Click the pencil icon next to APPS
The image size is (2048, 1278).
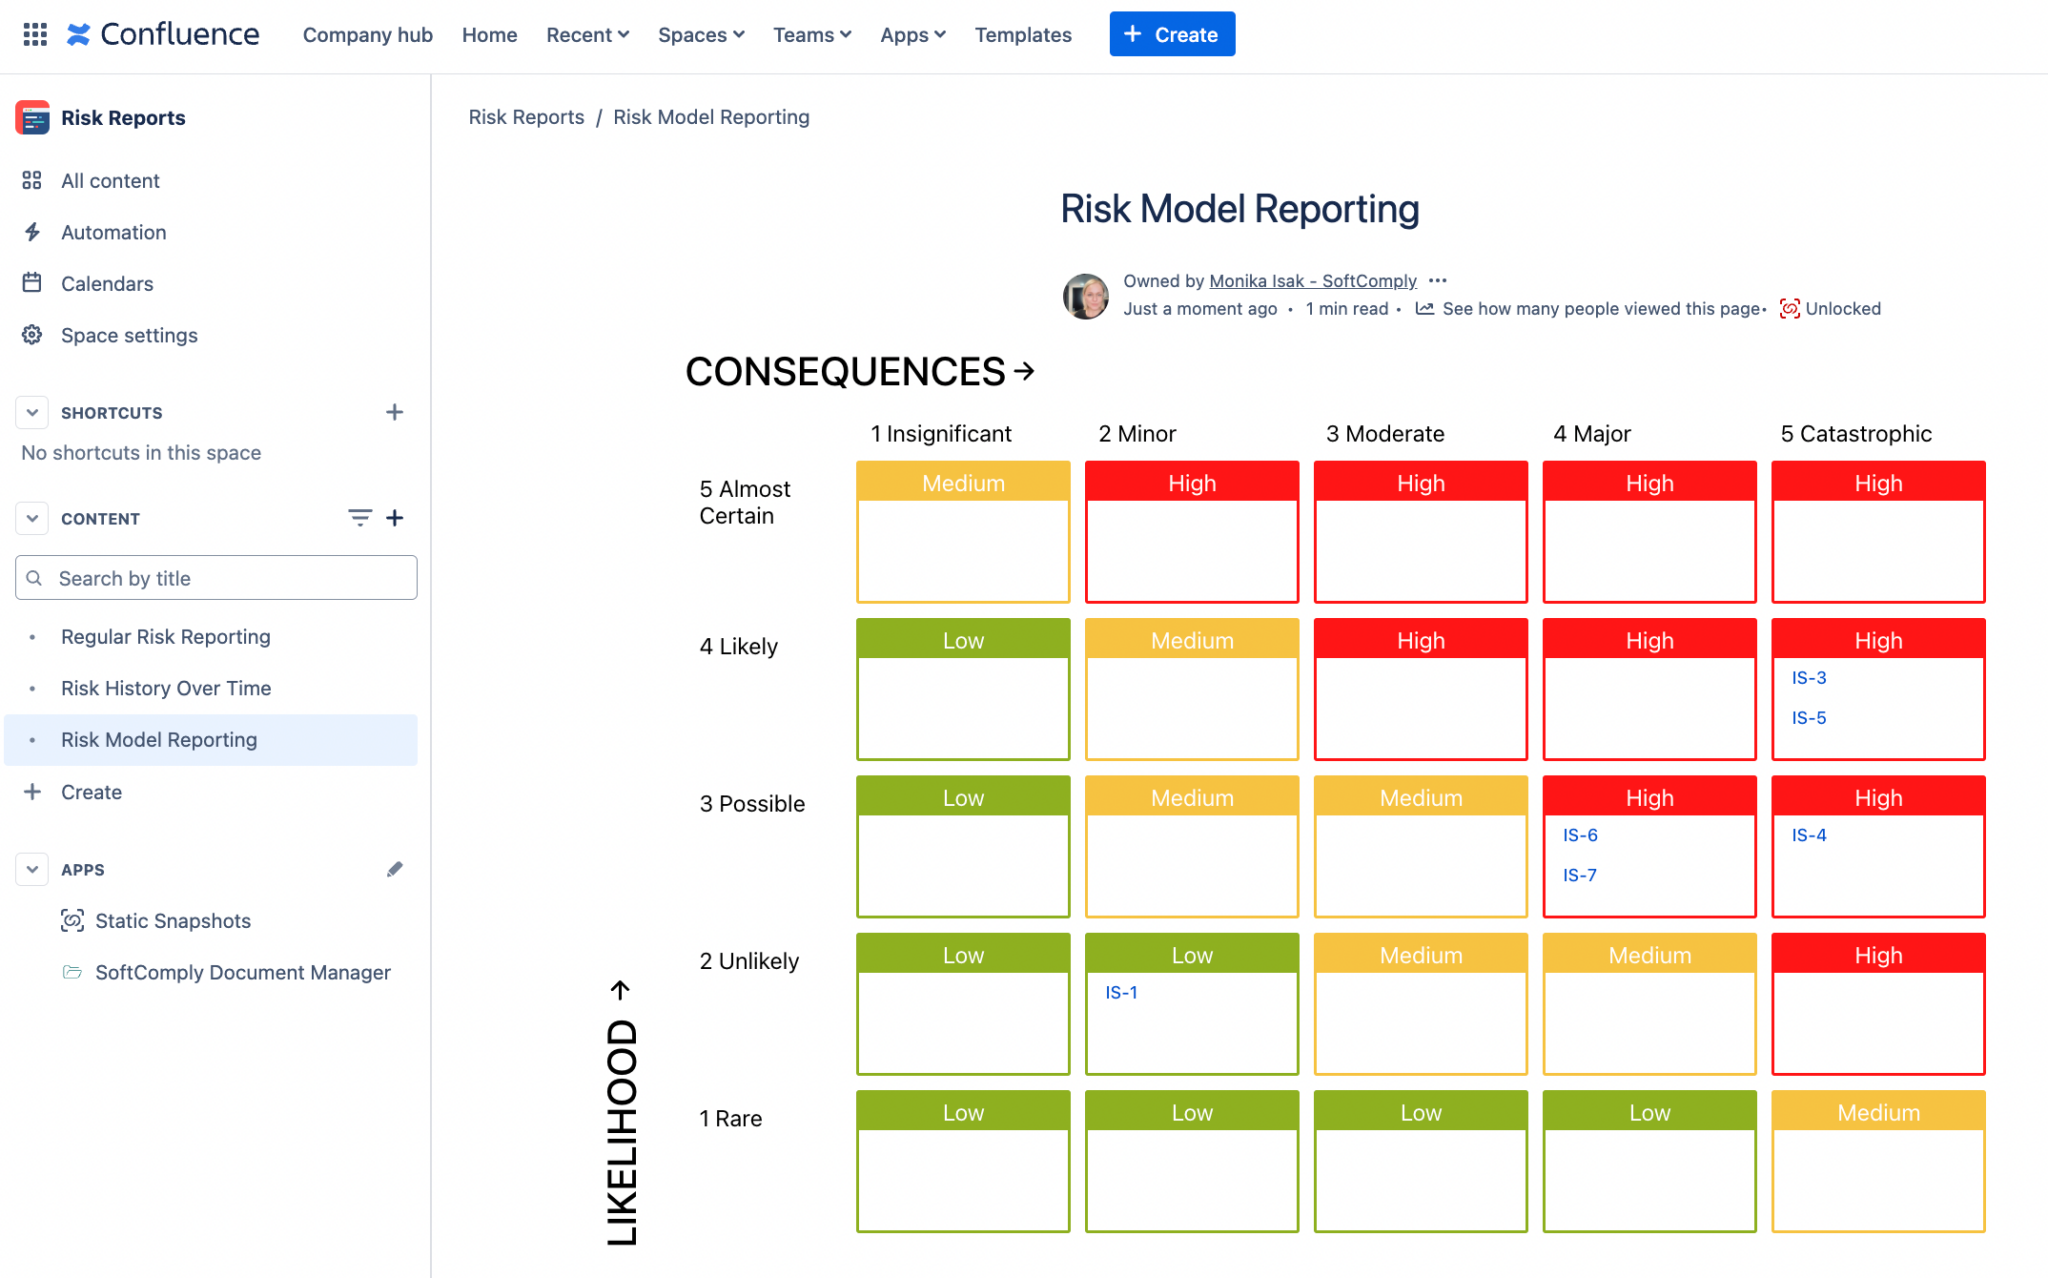tap(395, 869)
